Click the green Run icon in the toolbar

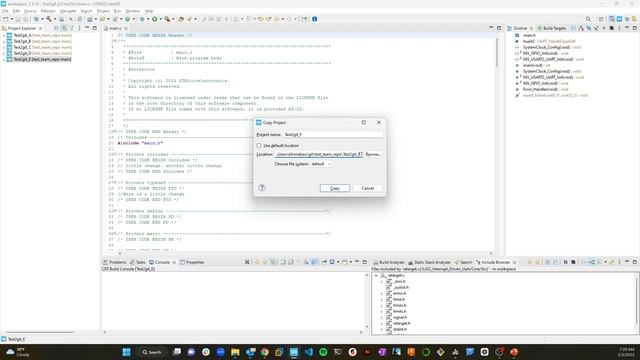(155, 19)
